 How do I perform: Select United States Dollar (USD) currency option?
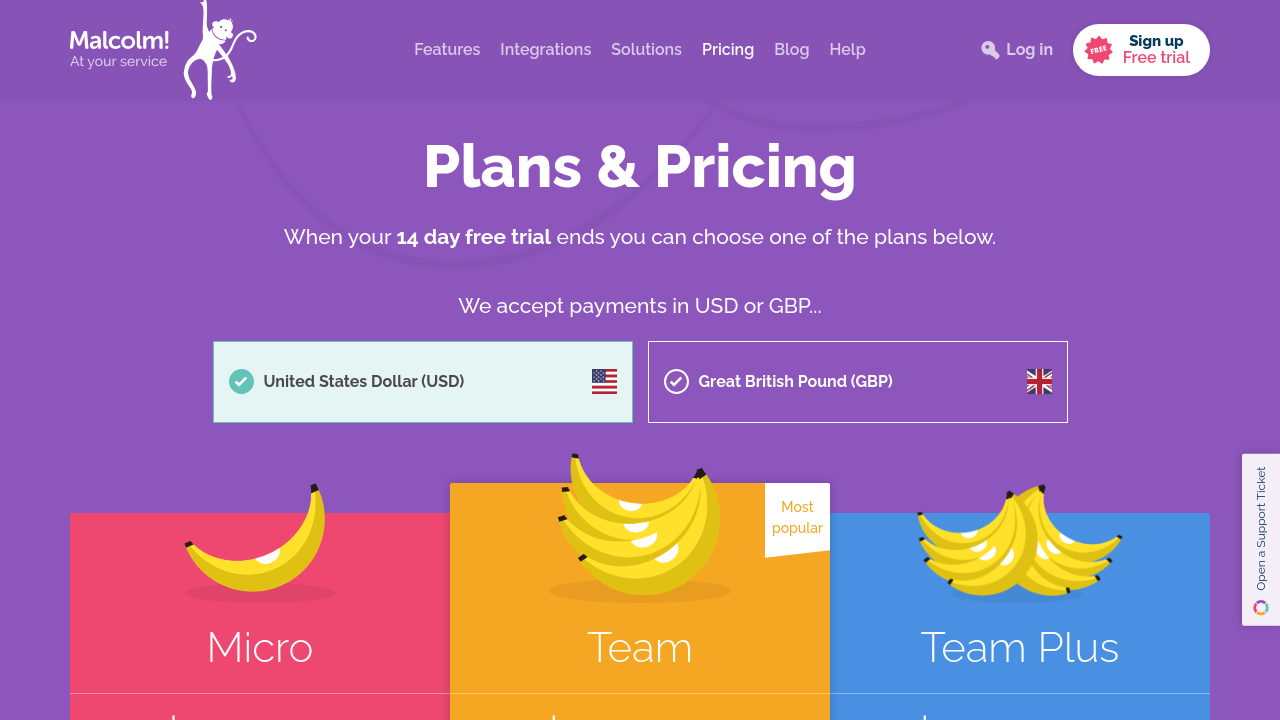[423, 382]
